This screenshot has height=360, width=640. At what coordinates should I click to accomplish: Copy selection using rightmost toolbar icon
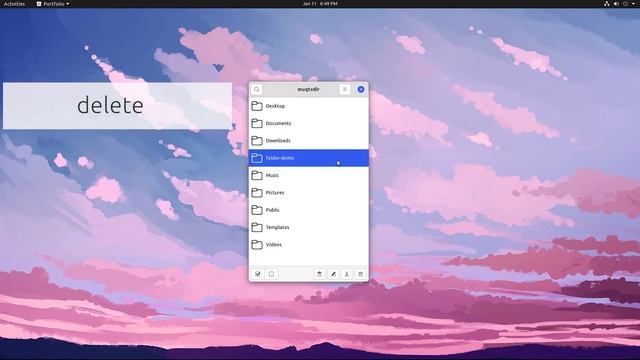tap(360, 274)
